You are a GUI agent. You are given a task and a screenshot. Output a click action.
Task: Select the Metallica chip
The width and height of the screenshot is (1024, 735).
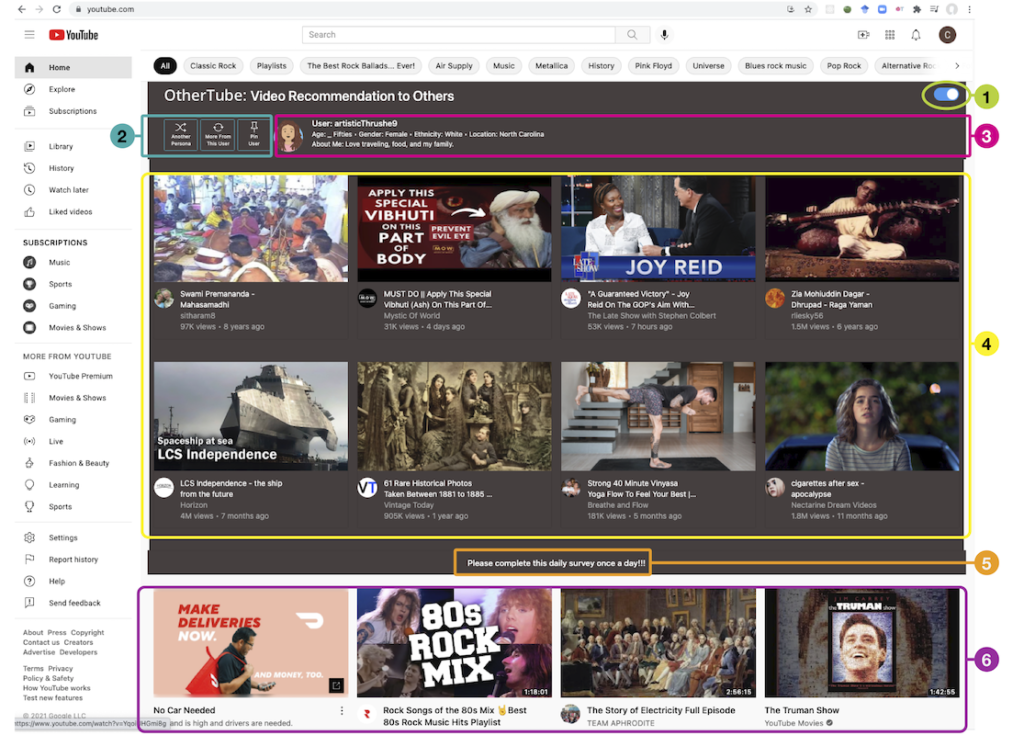(551, 65)
